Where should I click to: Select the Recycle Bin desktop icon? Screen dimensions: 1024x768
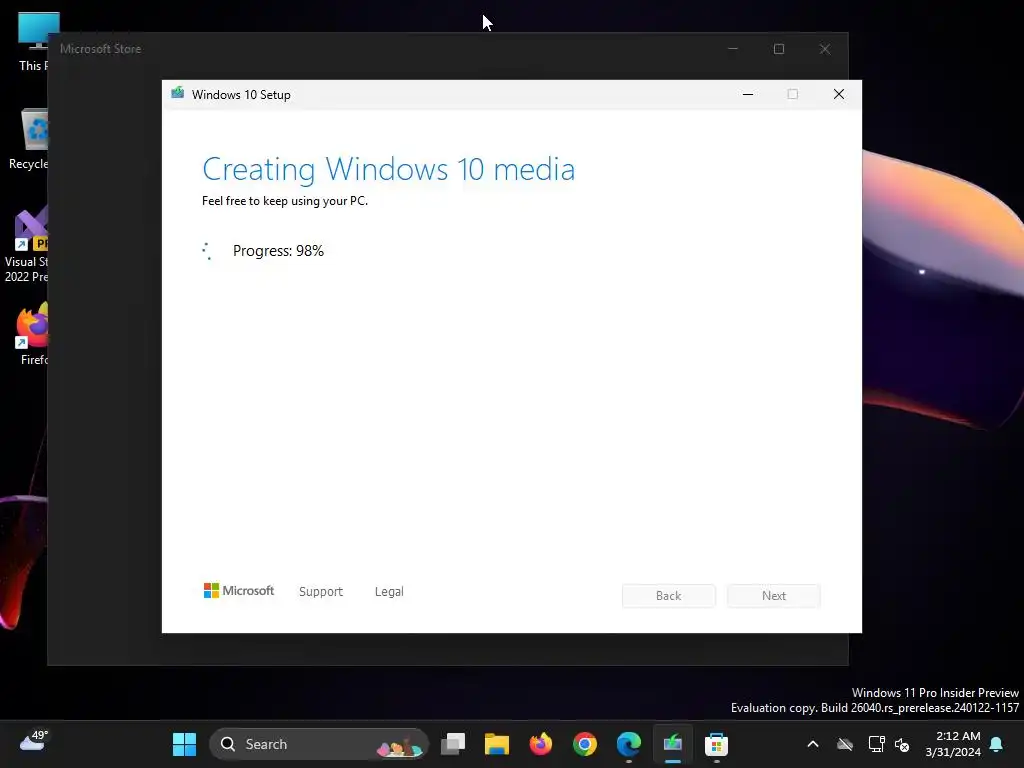(29, 139)
